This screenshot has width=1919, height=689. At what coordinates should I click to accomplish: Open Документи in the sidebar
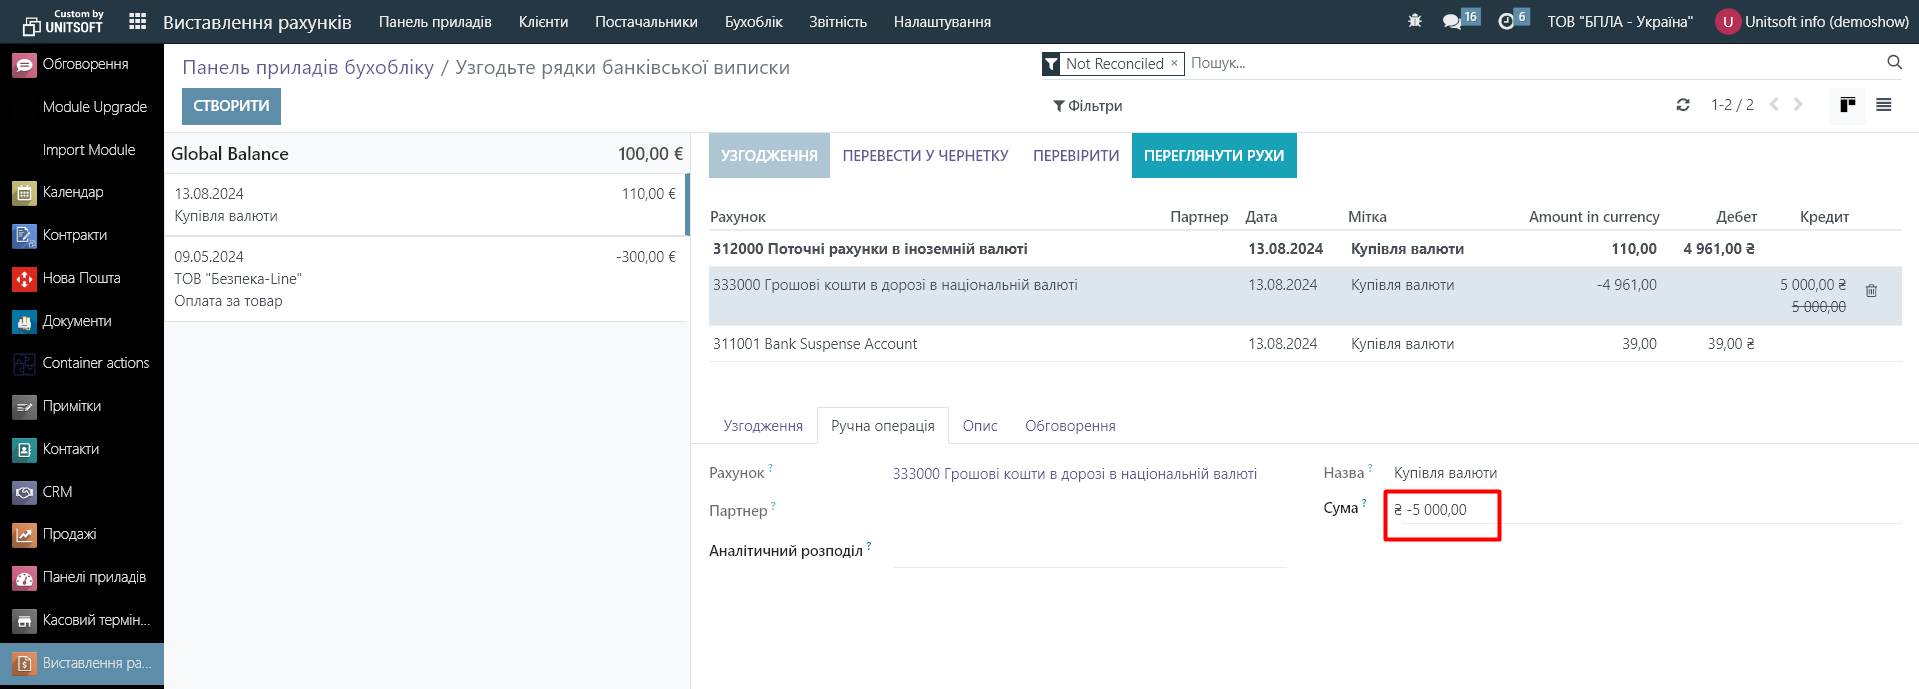click(82, 321)
